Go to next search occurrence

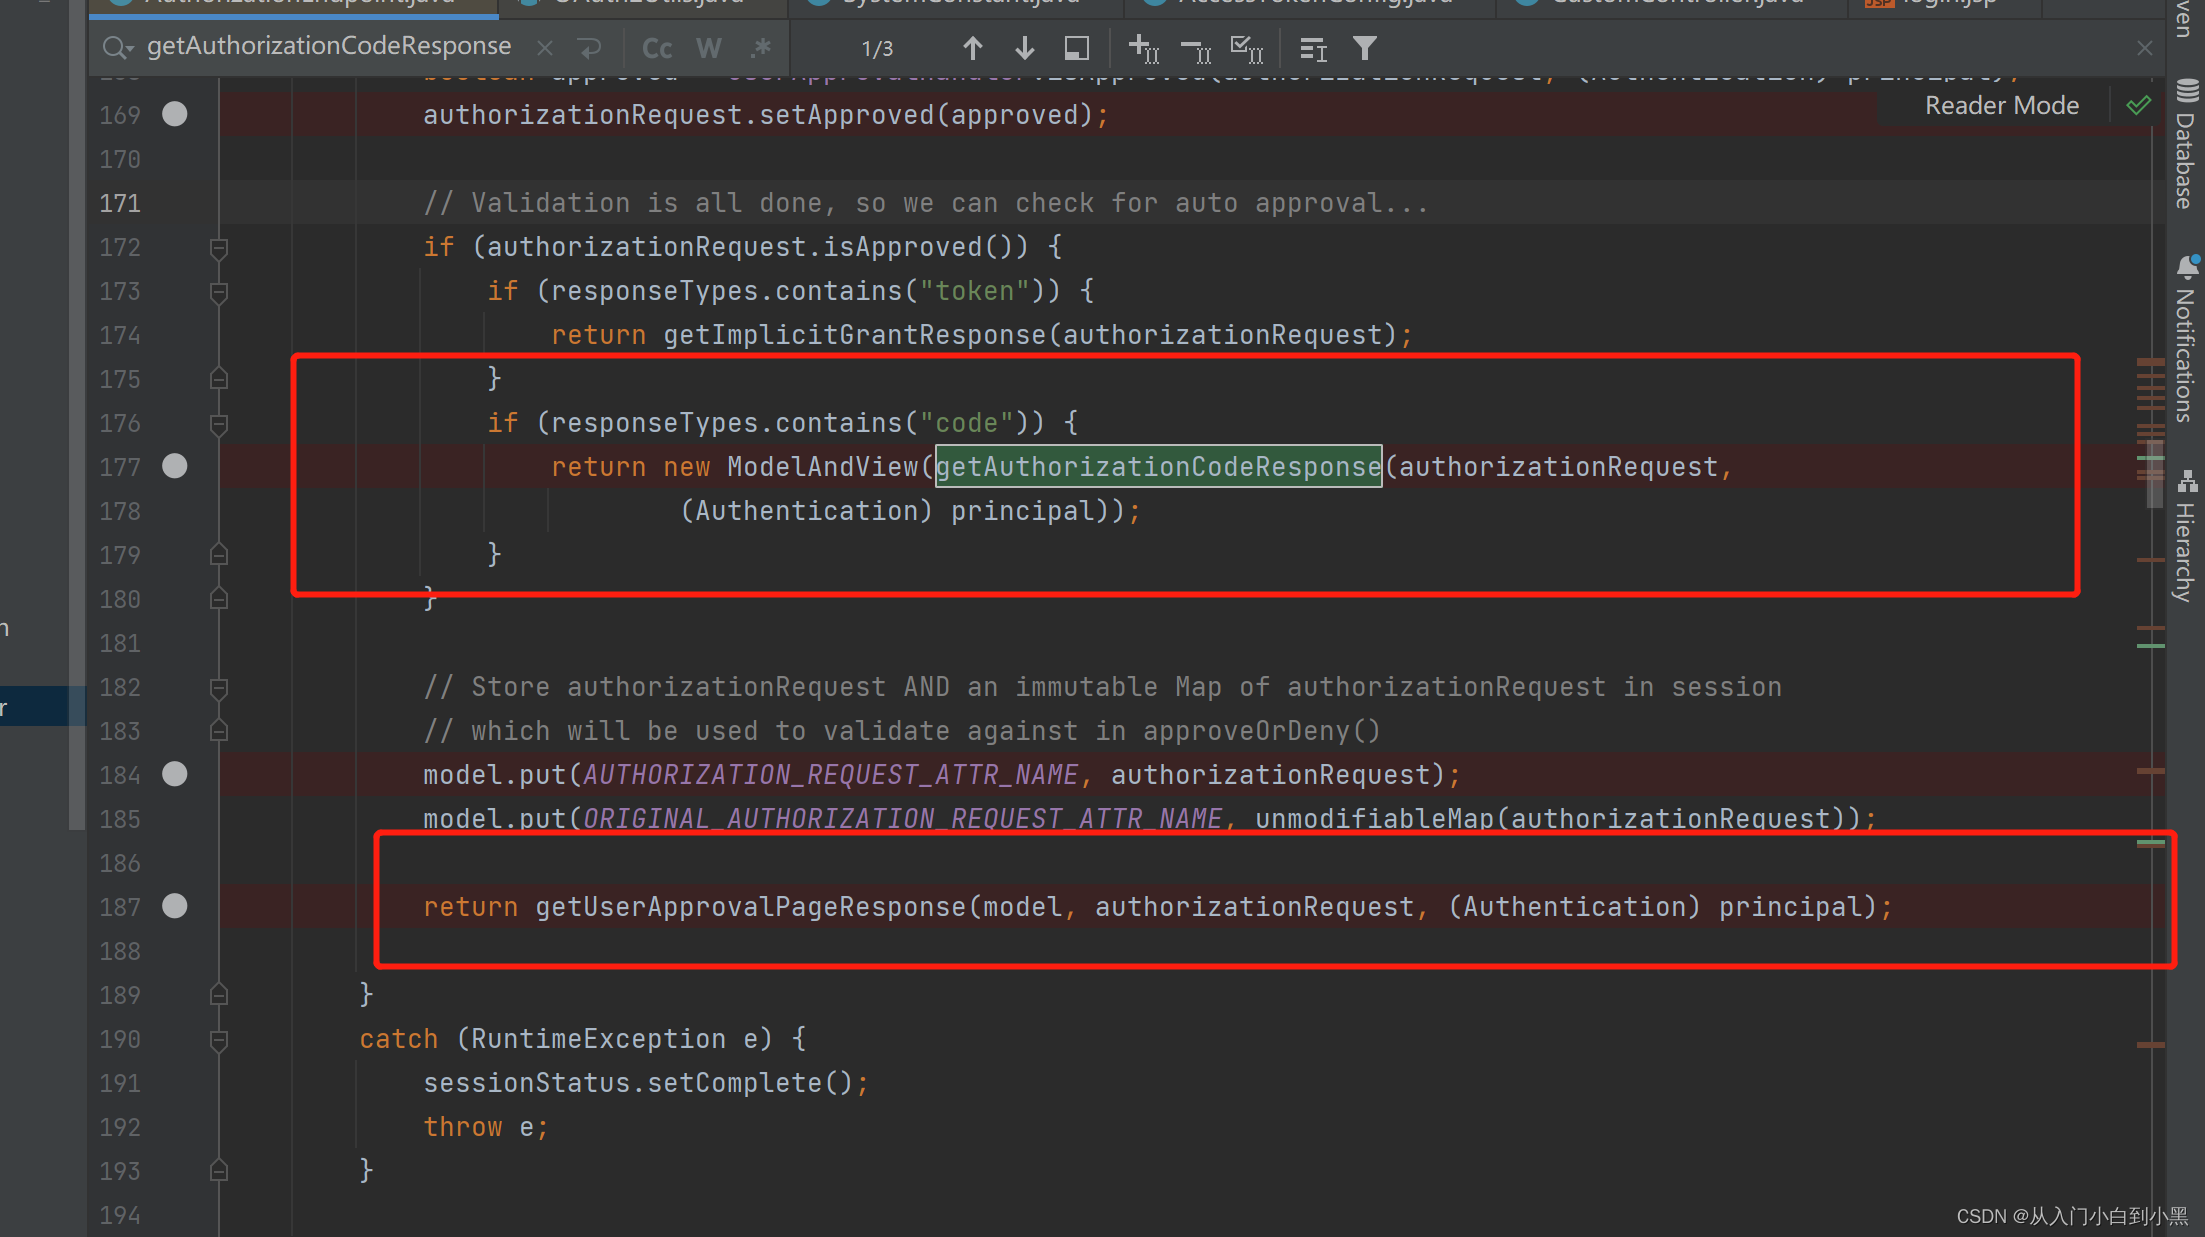pos(1024,47)
